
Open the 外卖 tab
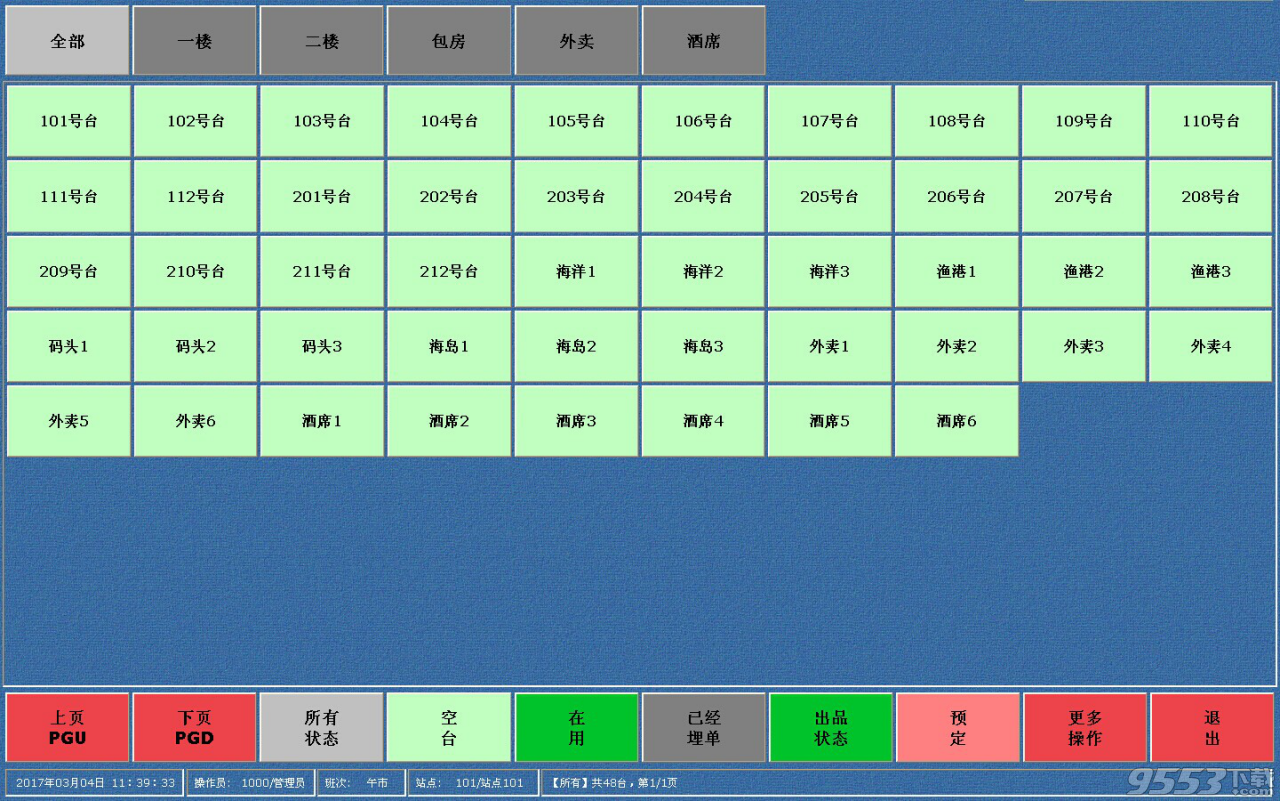click(x=577, y=41)
